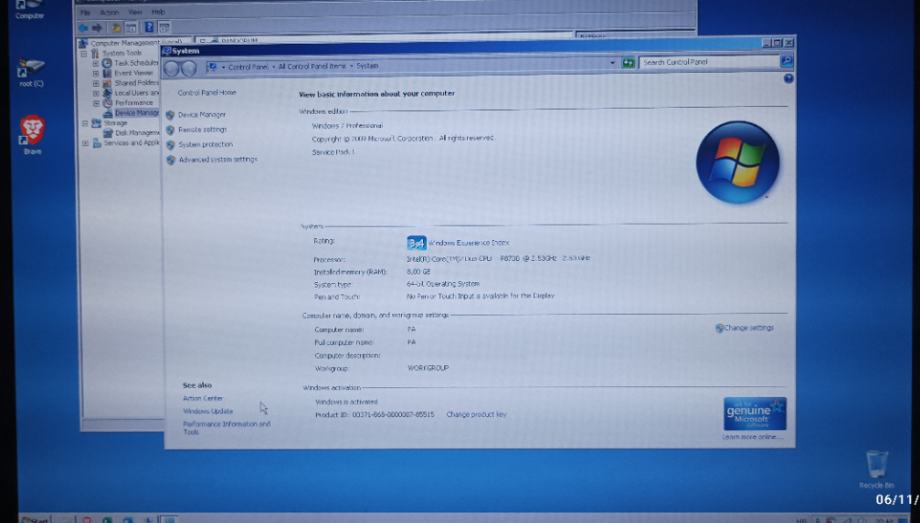Click the Show/Hide console tree toolbar icon
Viewport: 920px width, 523px height.
point(131,28)
